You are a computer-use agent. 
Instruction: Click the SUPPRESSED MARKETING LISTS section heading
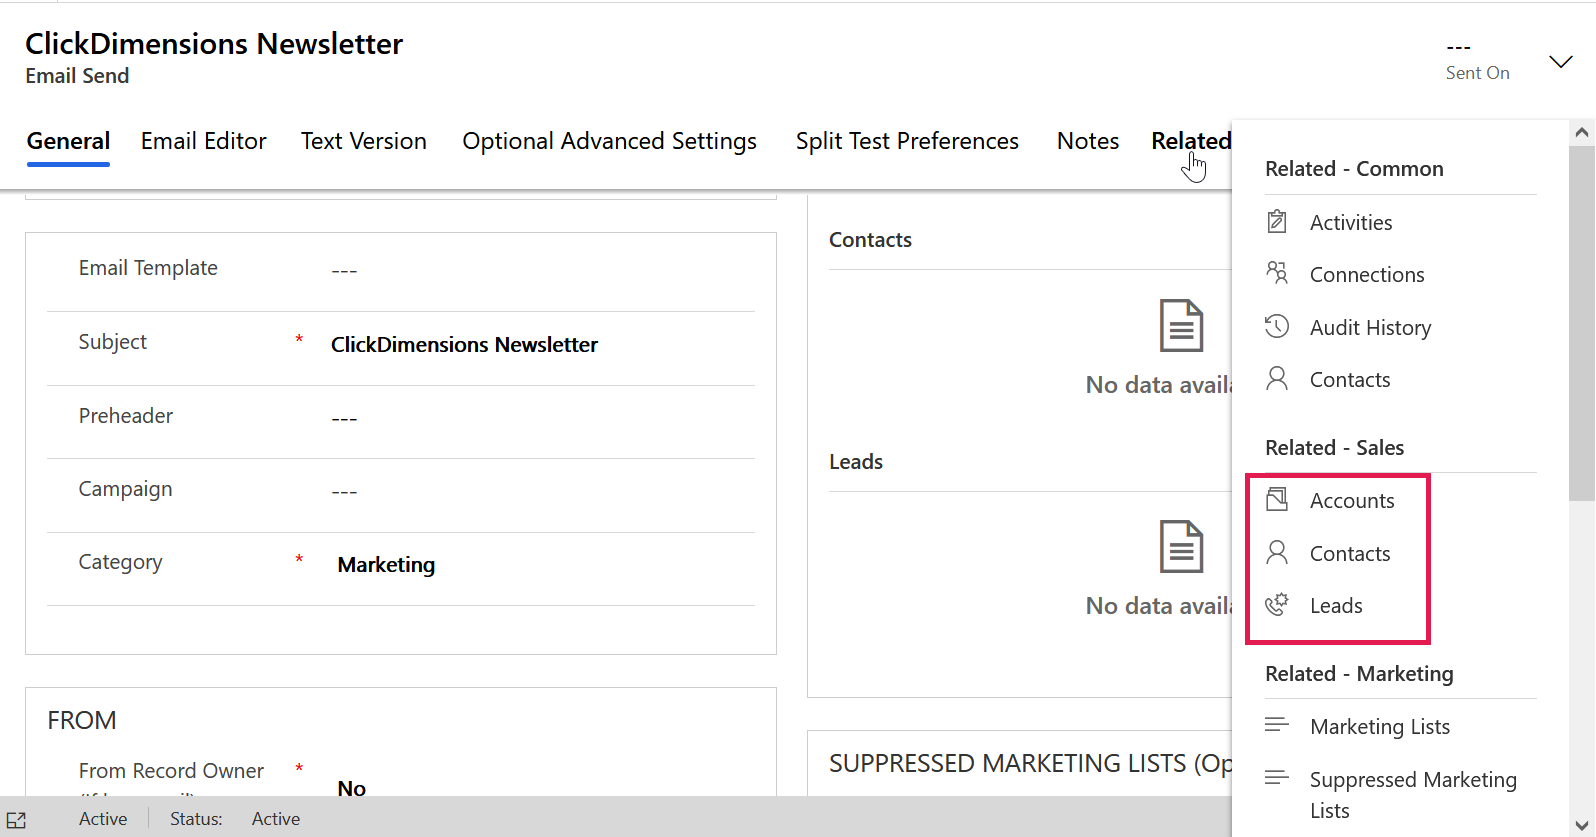pos(1030,763)
